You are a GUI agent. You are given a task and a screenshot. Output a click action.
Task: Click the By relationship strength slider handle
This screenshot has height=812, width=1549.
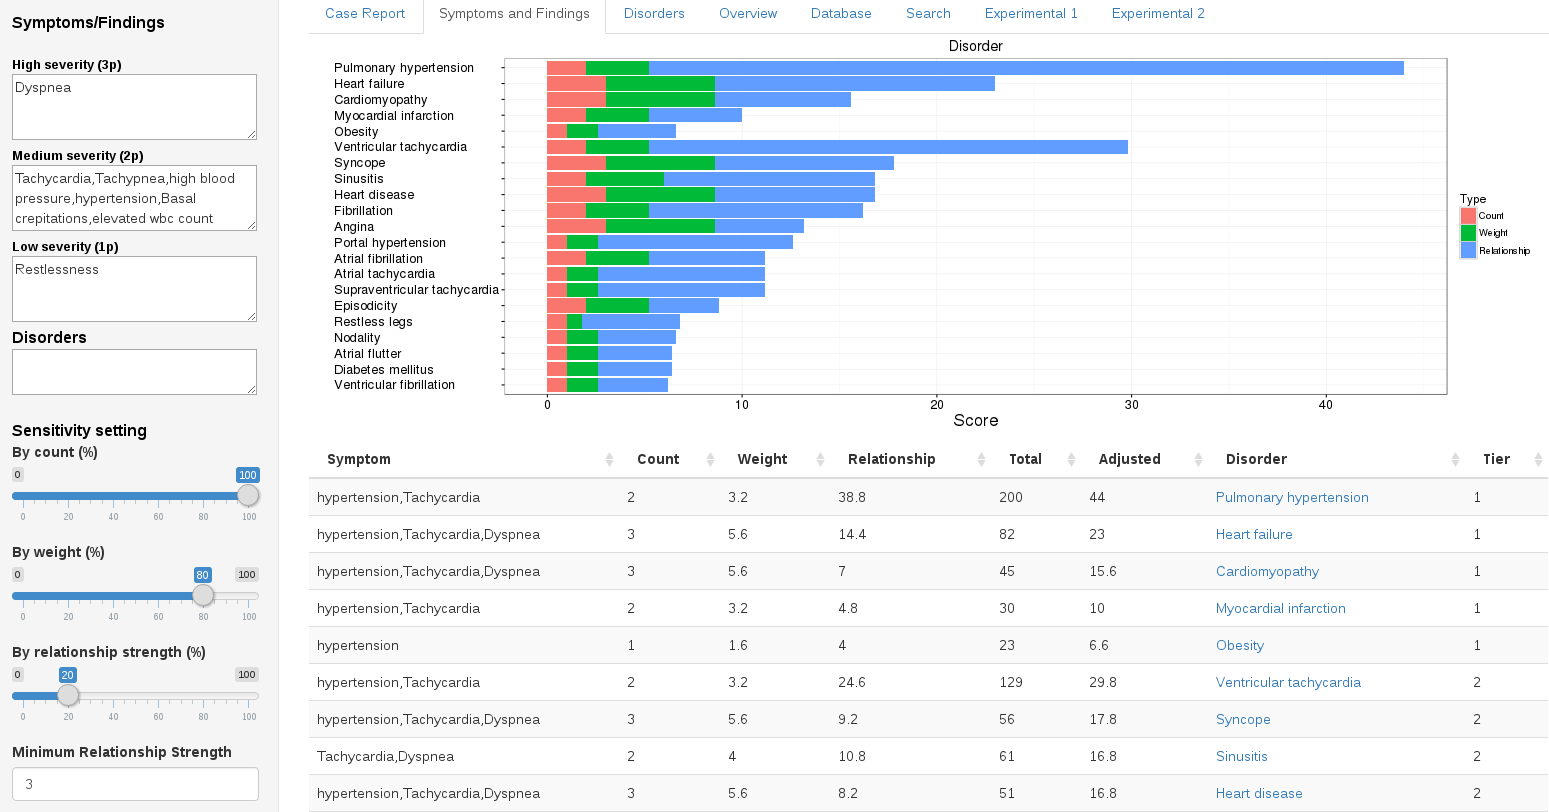[x=68, y=696]
